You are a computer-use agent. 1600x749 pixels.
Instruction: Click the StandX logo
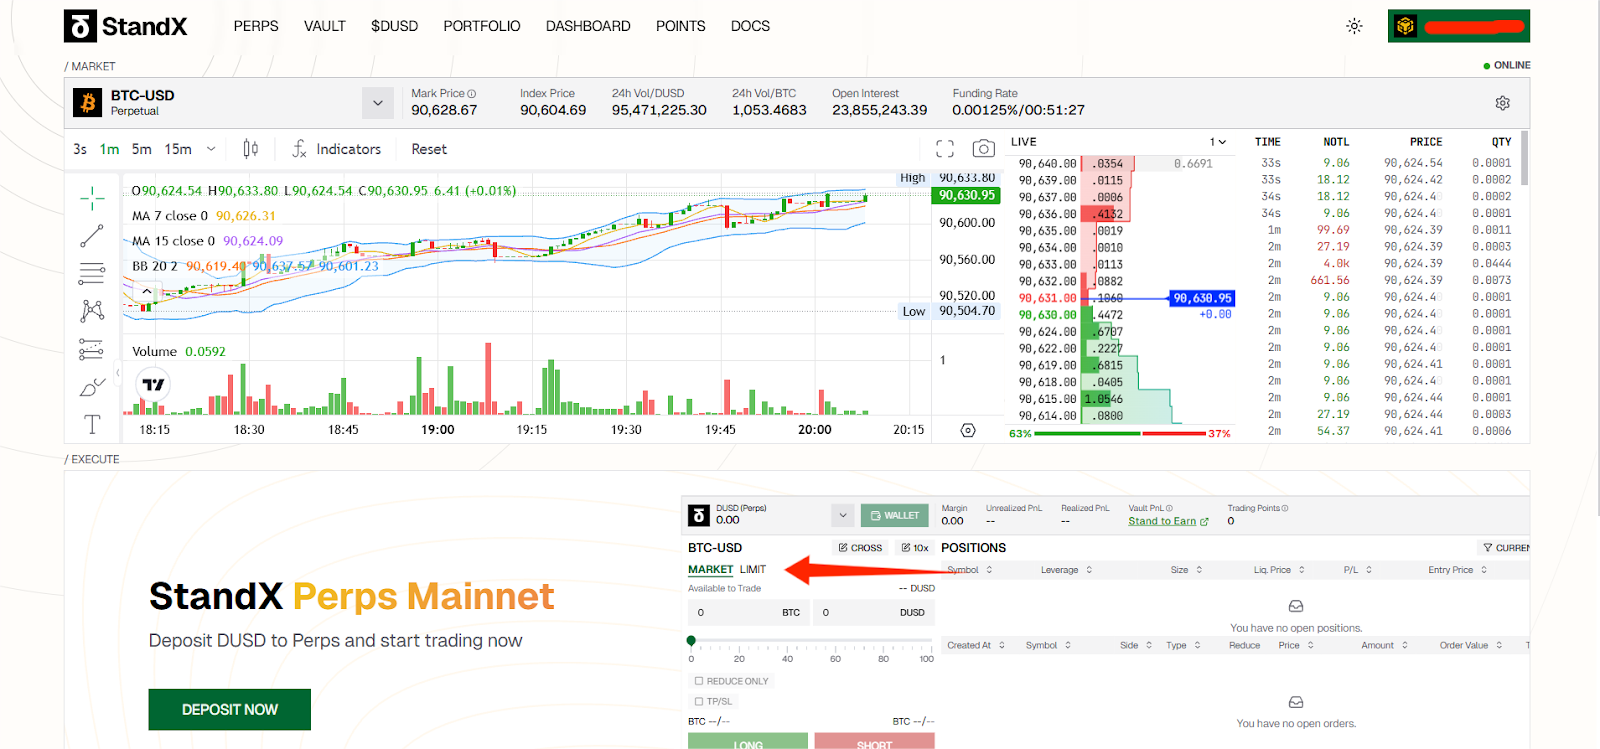[126, 26]
